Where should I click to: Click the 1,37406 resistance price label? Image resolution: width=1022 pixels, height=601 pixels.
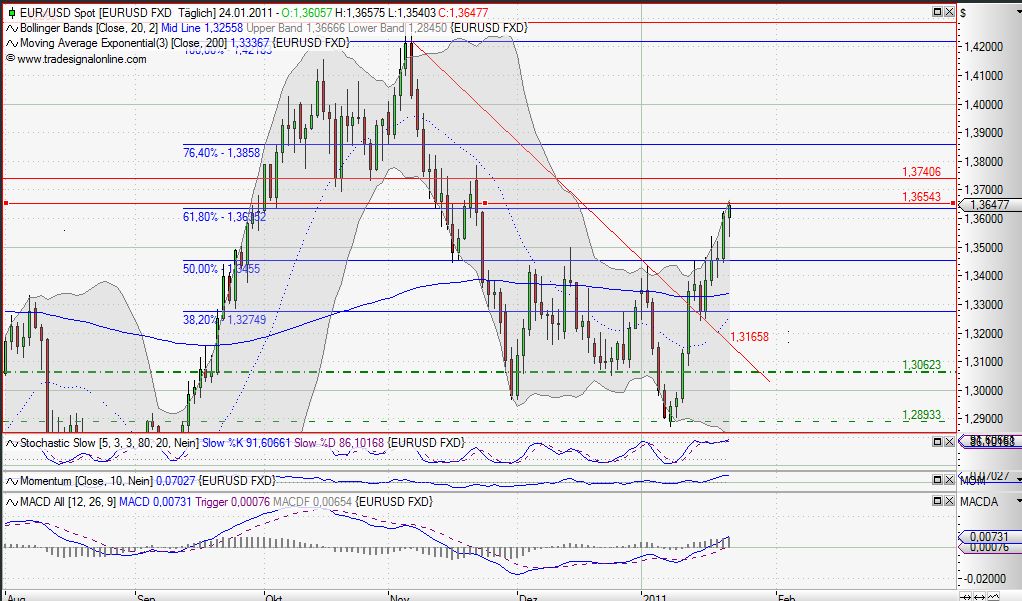[922, 172]
